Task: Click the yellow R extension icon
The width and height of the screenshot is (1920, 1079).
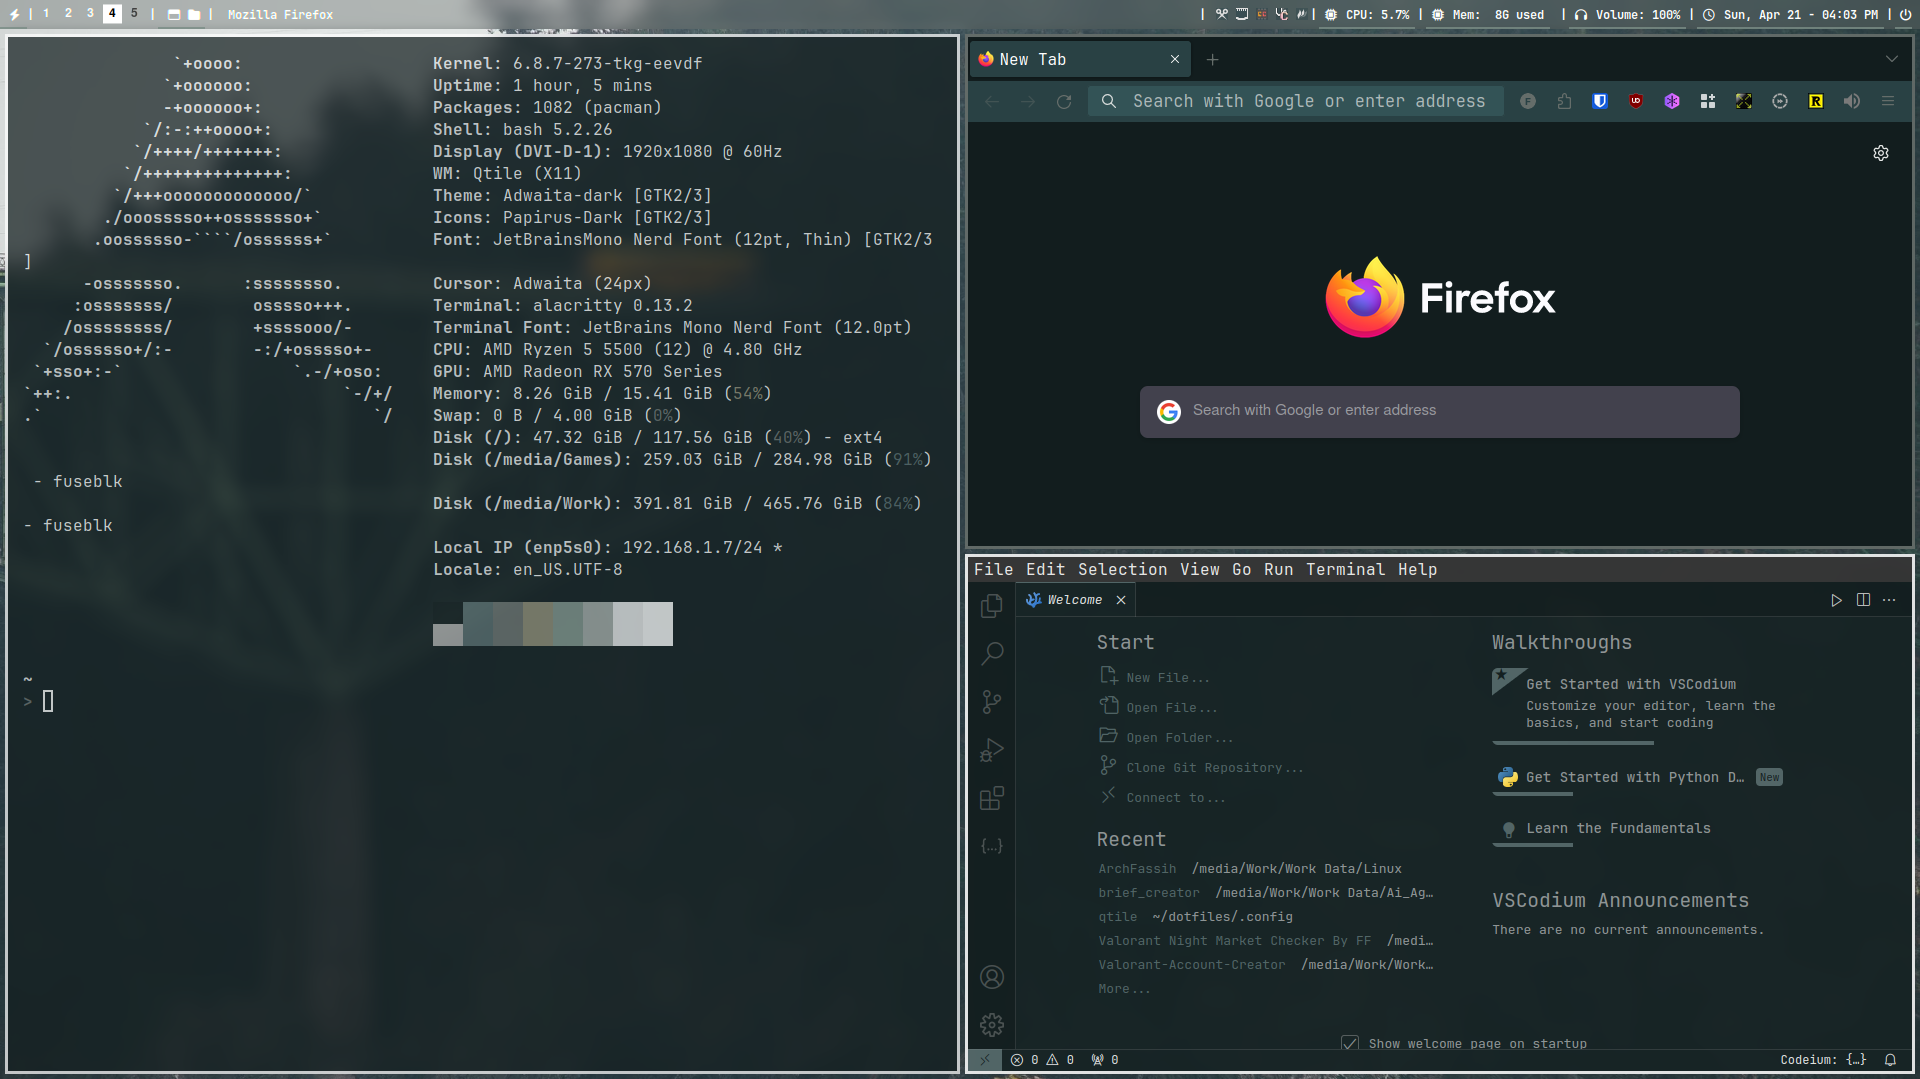Action: click(x=1816, y=101)
